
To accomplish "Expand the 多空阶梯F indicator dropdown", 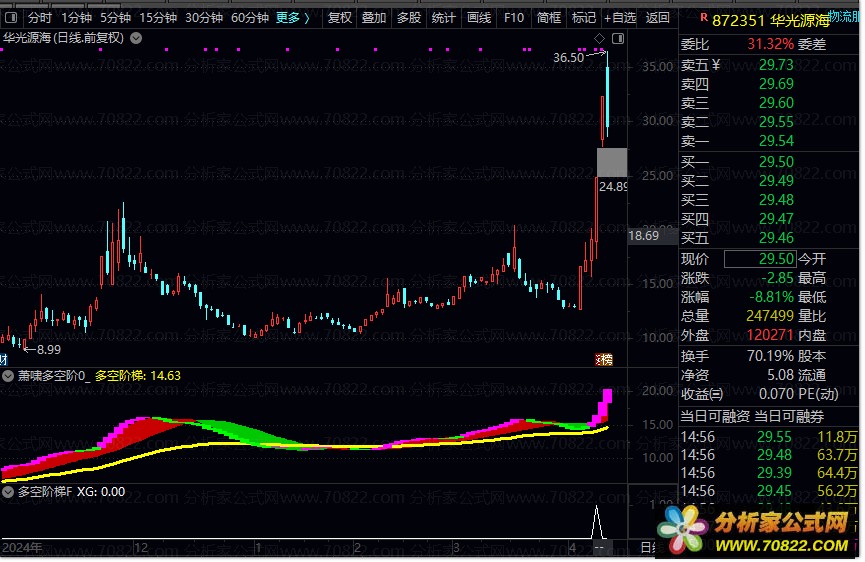I will coord(9,492).
